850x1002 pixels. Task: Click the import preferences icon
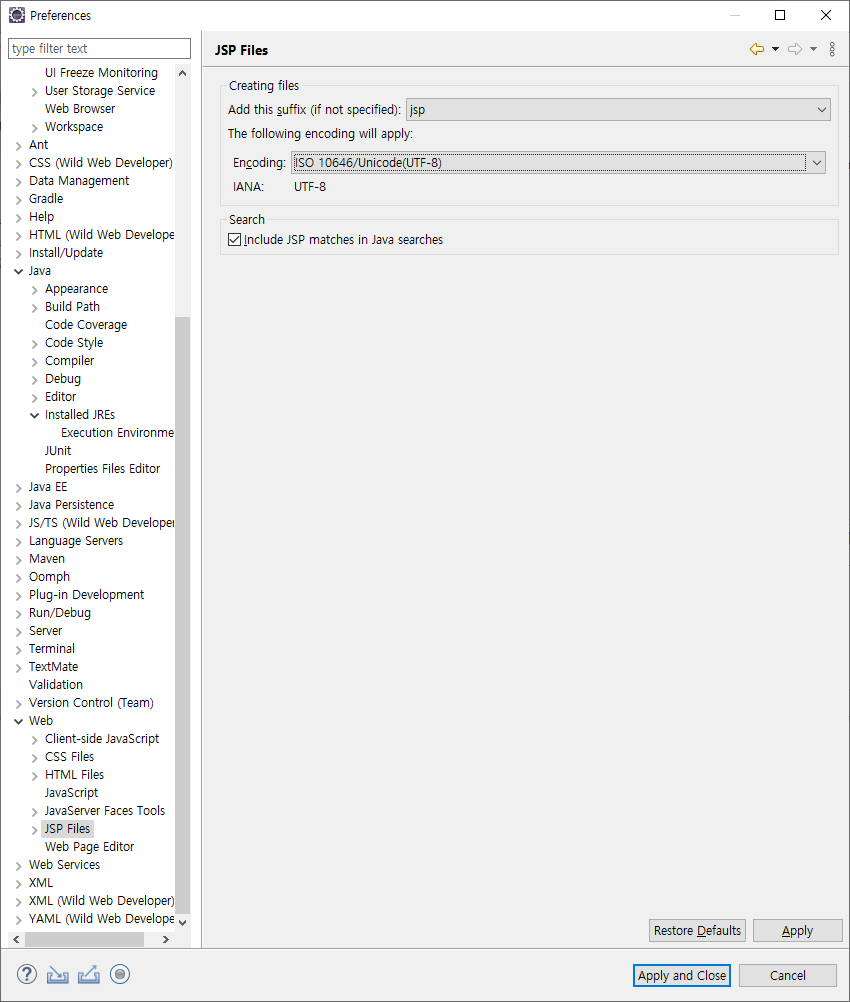click(58, 975)
